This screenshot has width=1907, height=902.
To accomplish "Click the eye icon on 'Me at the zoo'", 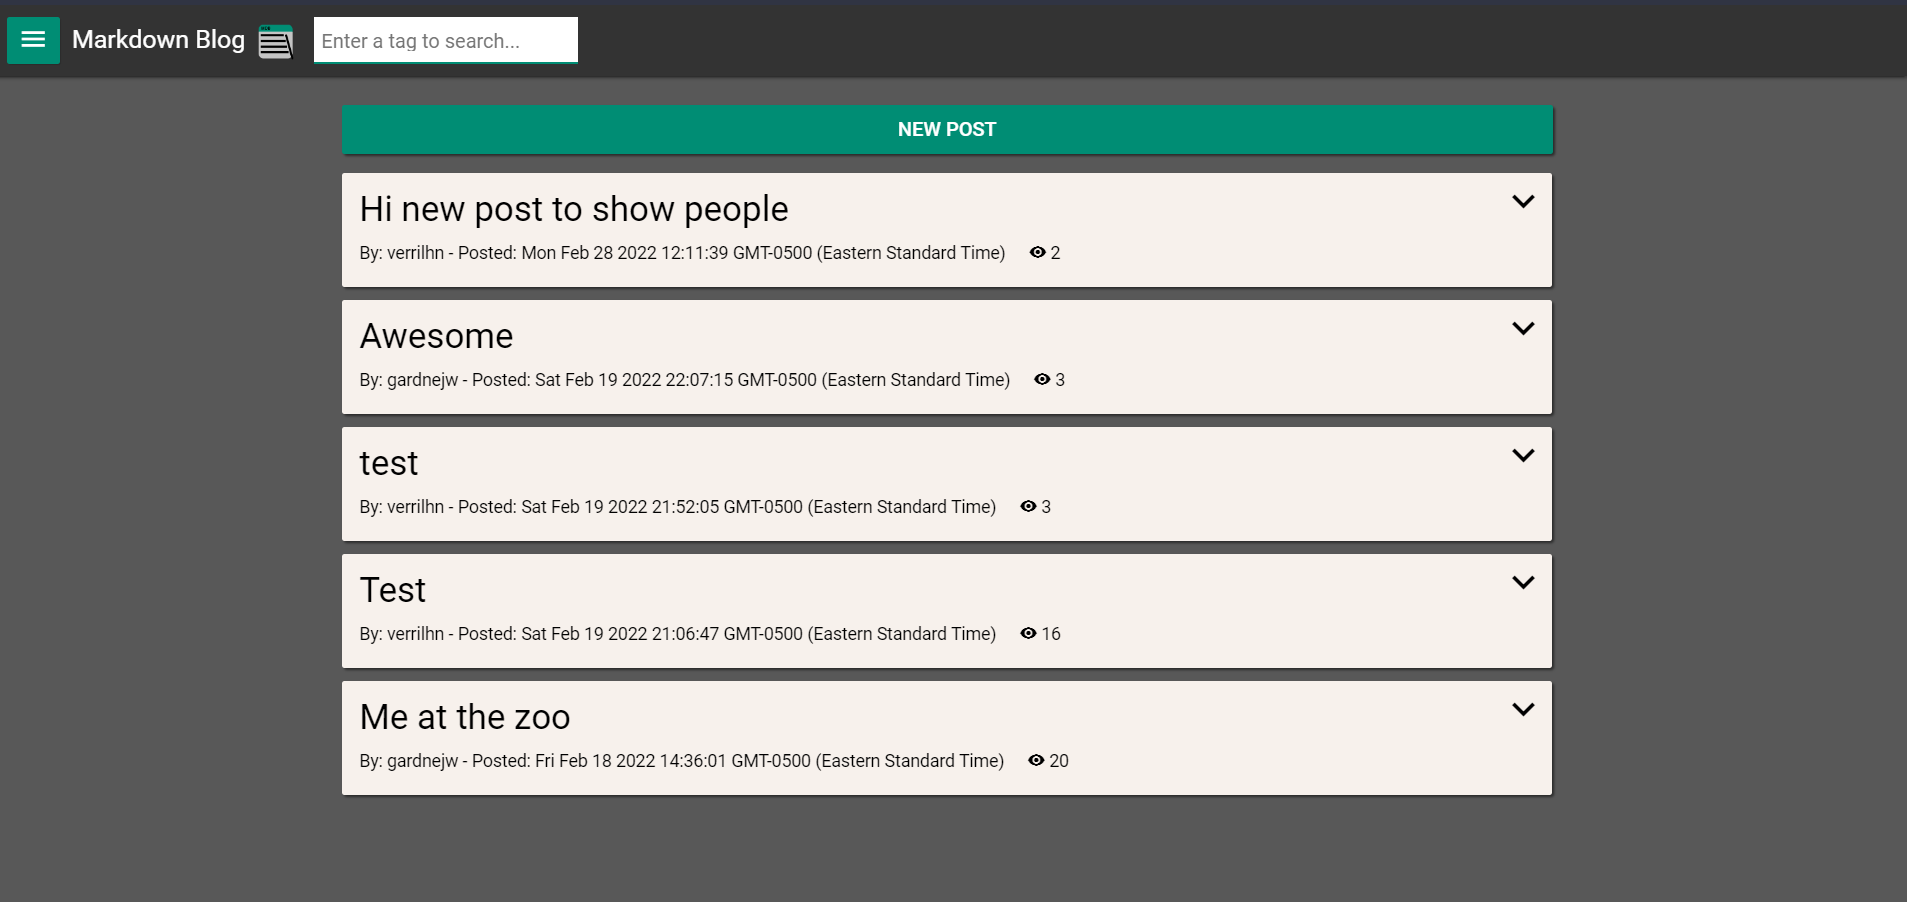I will 1036,761.
